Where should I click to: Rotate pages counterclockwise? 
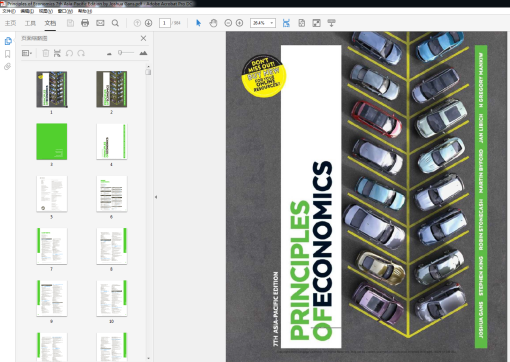[69, 53]
